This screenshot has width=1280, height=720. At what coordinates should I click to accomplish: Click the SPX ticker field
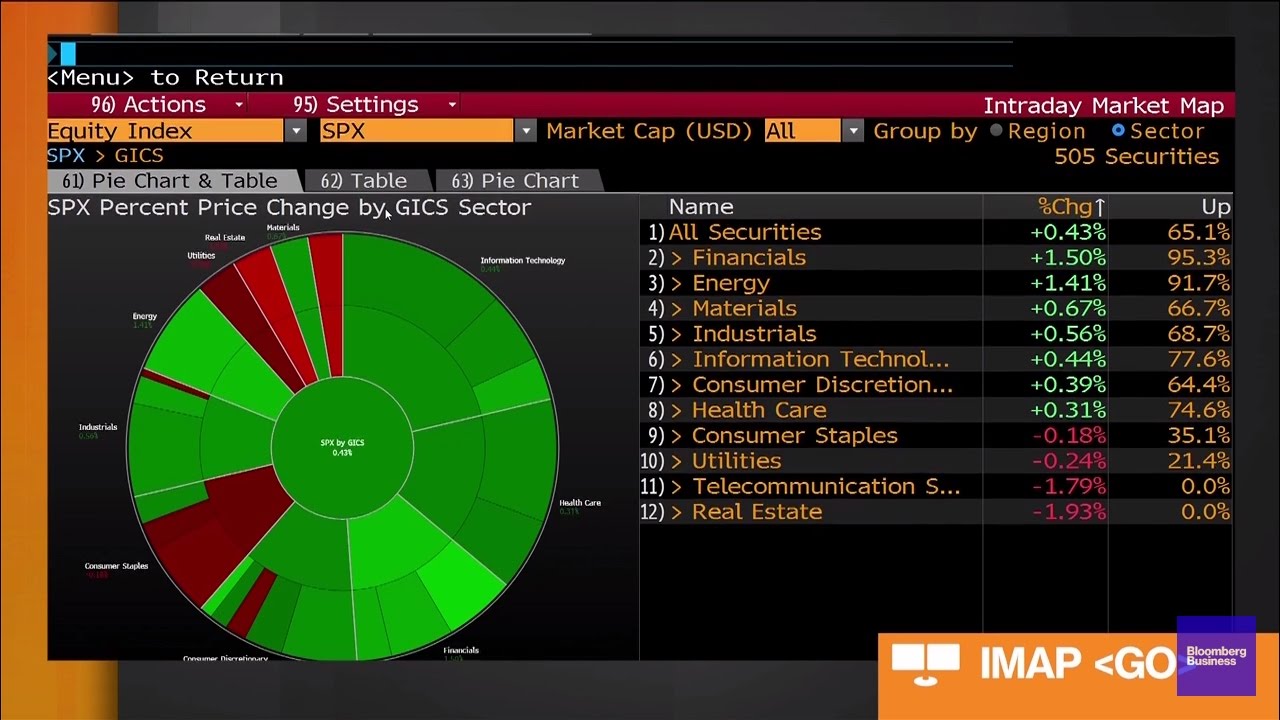pos(417,131)
